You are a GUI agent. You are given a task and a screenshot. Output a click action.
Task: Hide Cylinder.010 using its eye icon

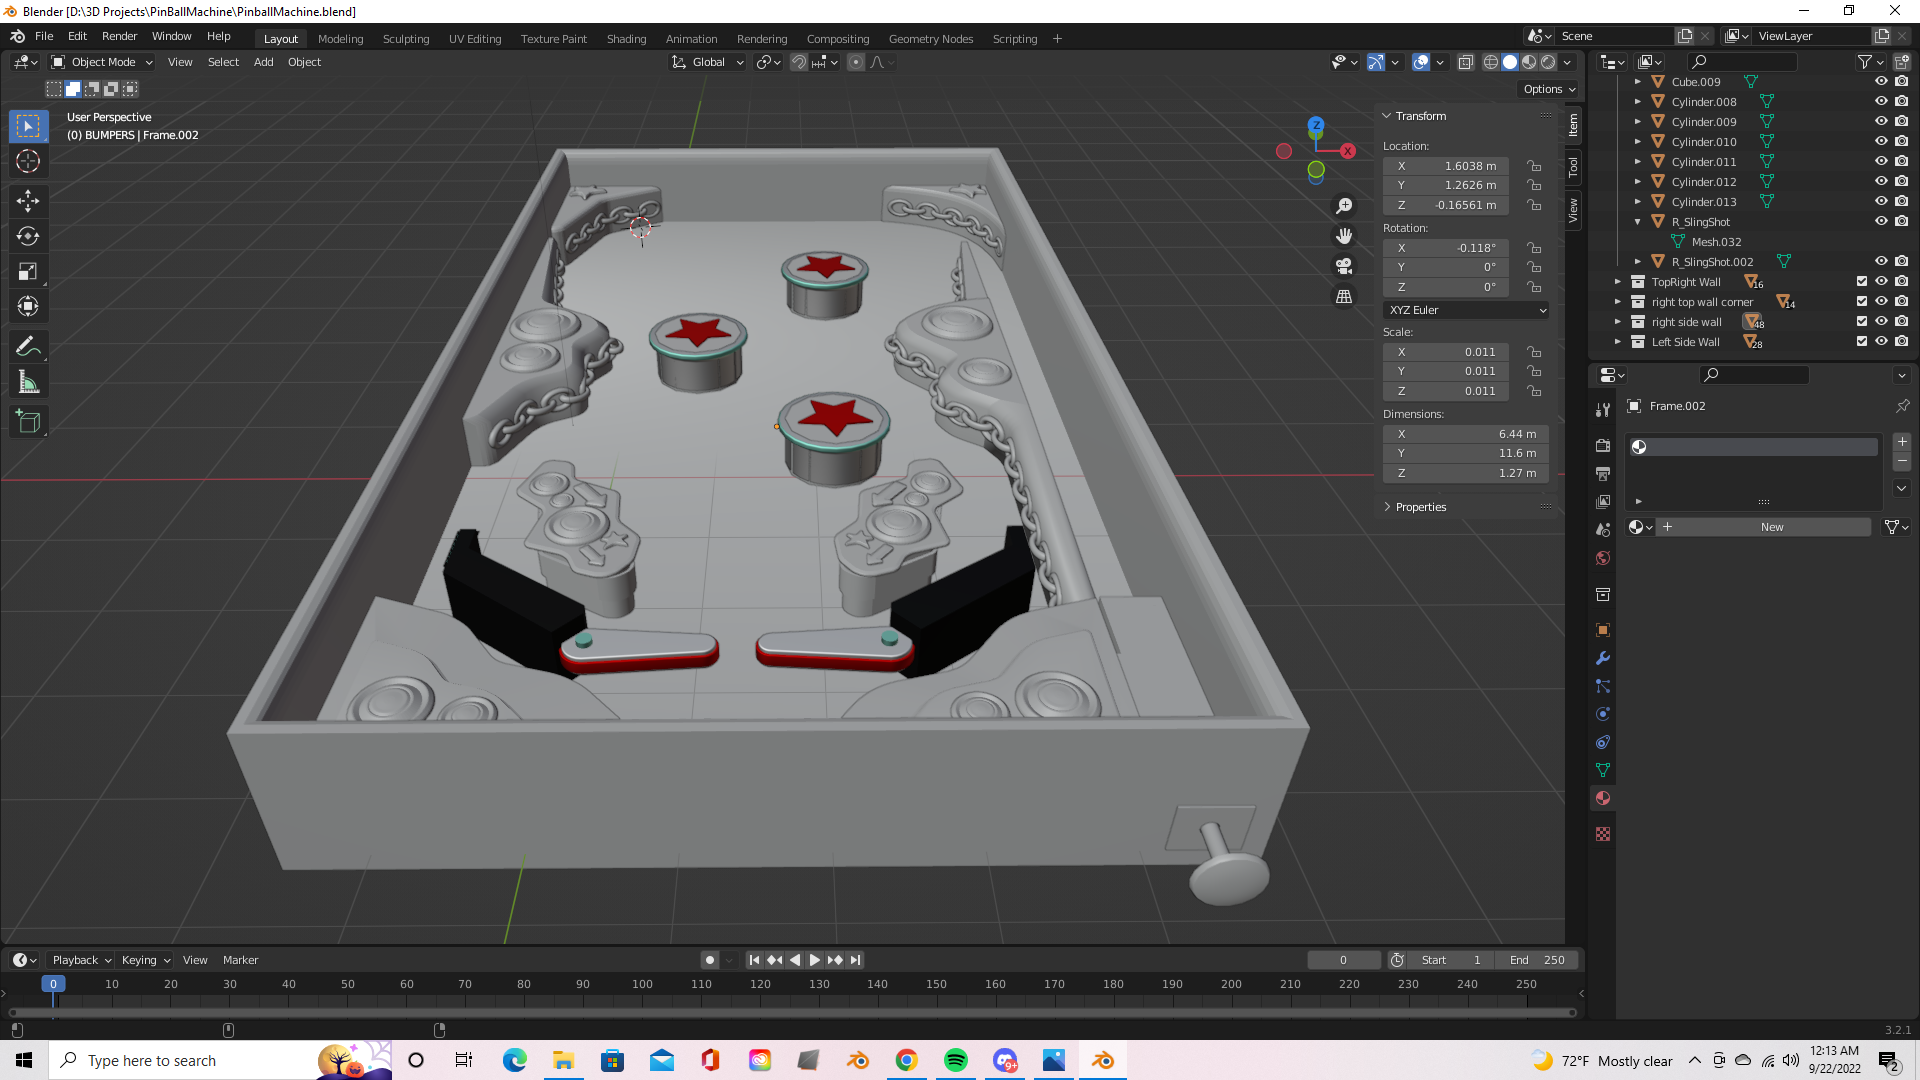tap(1880, 141)
